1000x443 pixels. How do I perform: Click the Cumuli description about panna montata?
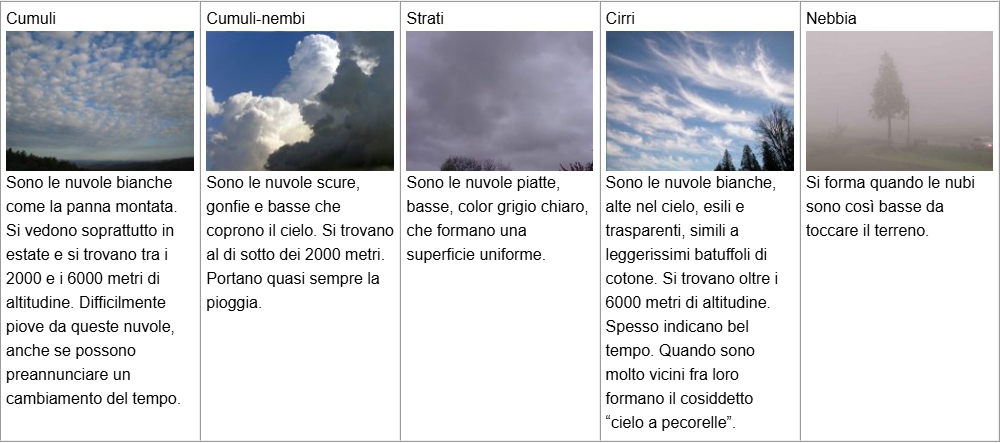pyautogui.click(x=95, y=291)
